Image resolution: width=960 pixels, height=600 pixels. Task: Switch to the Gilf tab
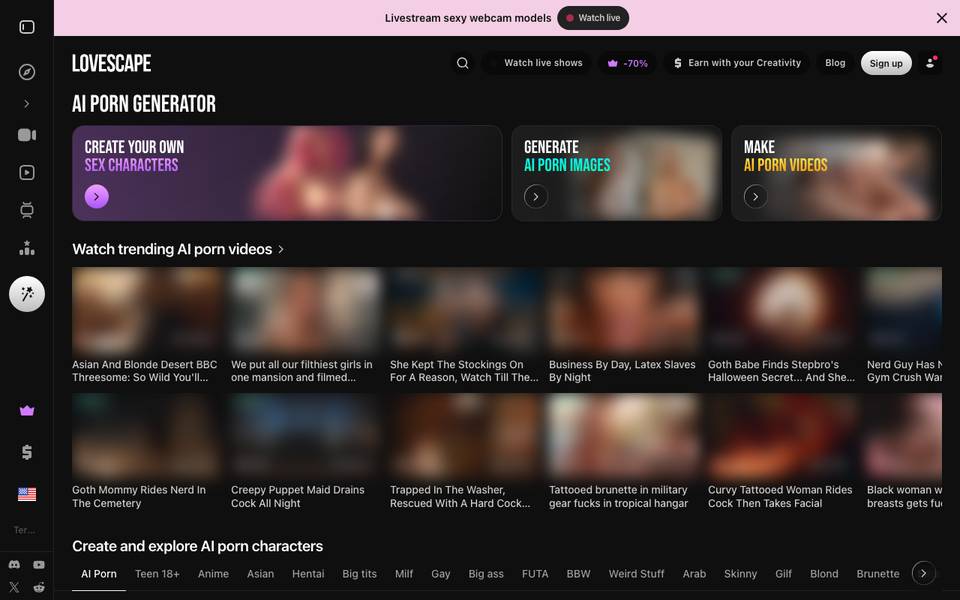click(783, 574)
